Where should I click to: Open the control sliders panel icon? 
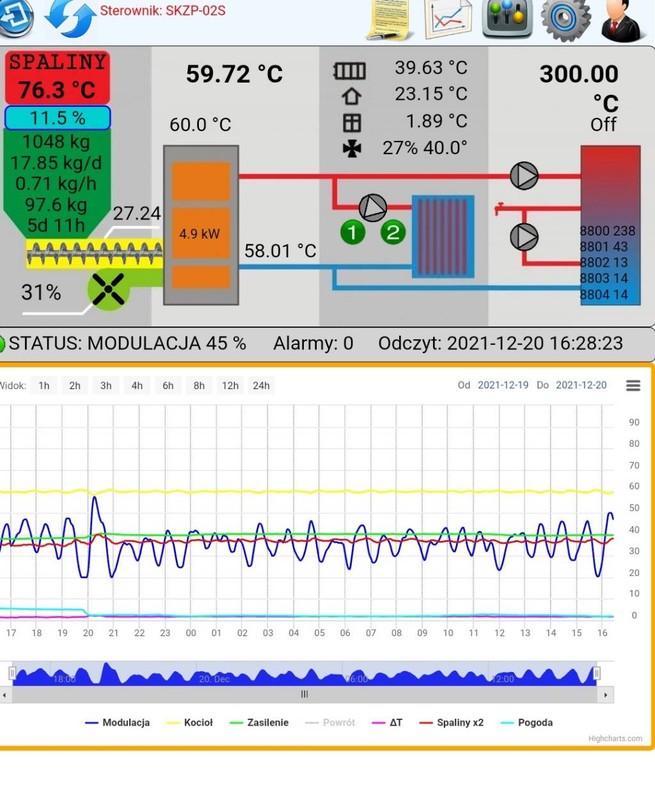(x=507, y=18)
